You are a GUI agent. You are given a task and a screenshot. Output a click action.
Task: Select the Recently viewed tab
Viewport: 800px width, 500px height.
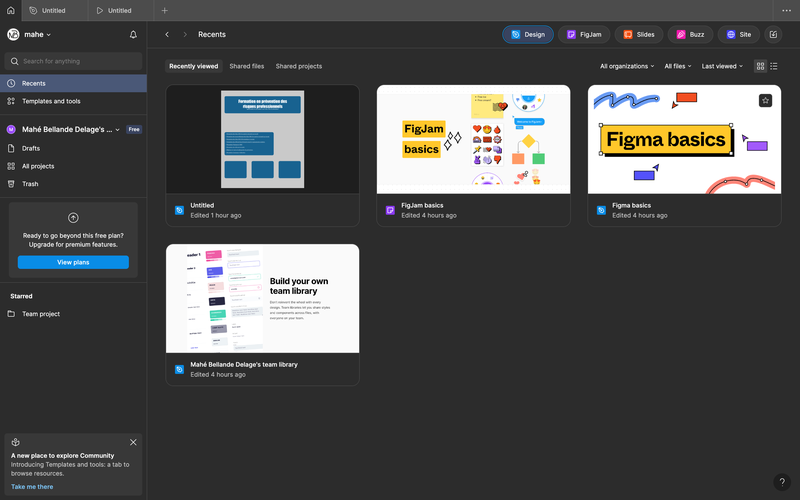pyautogui.click(x=193, y=66)
